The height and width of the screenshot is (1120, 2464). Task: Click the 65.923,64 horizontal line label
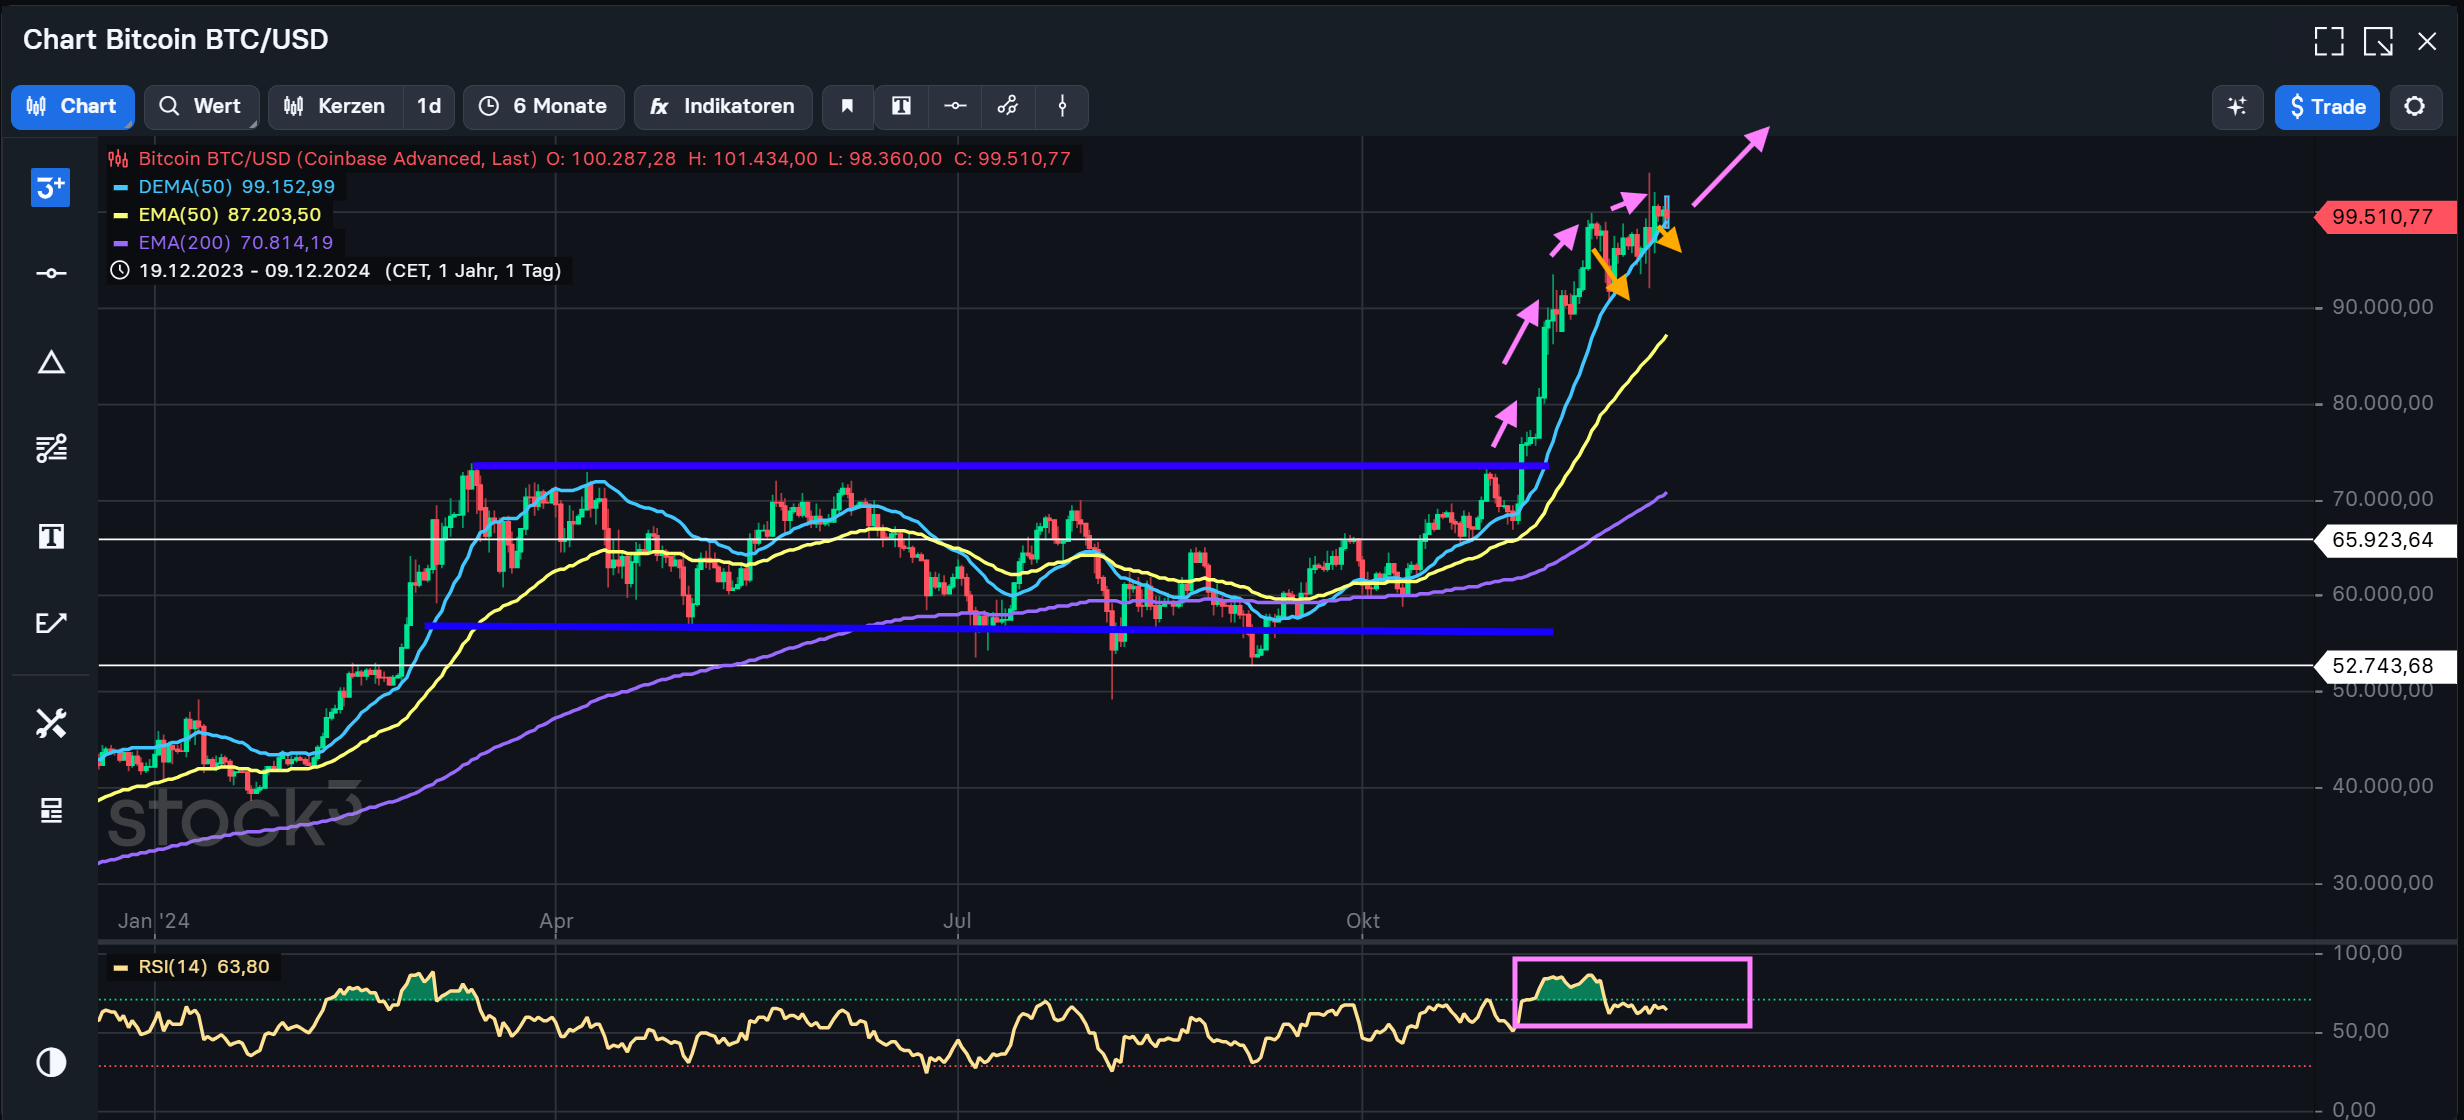coord(2385,540)
